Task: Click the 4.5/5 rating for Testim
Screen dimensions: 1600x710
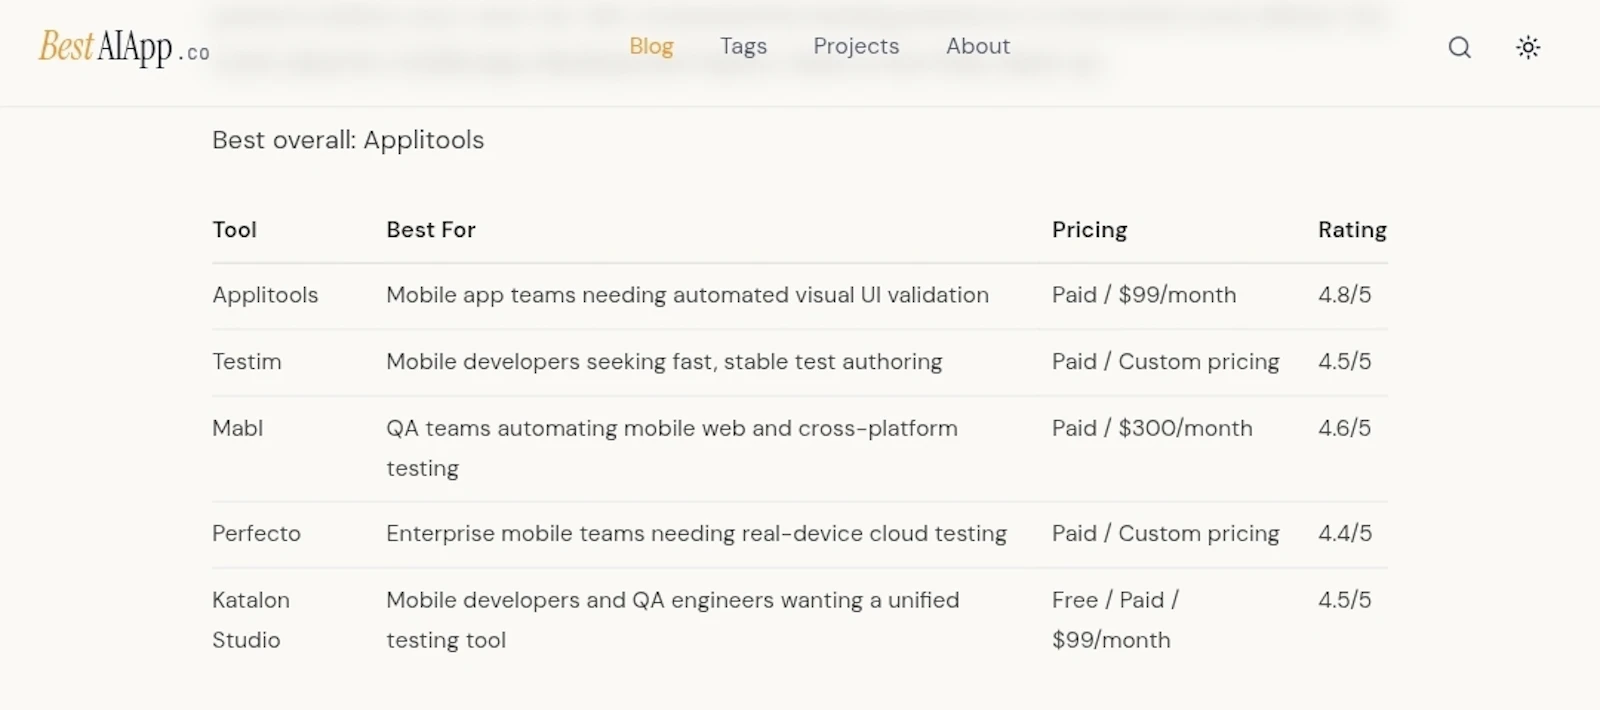Action: point(1345,362)
